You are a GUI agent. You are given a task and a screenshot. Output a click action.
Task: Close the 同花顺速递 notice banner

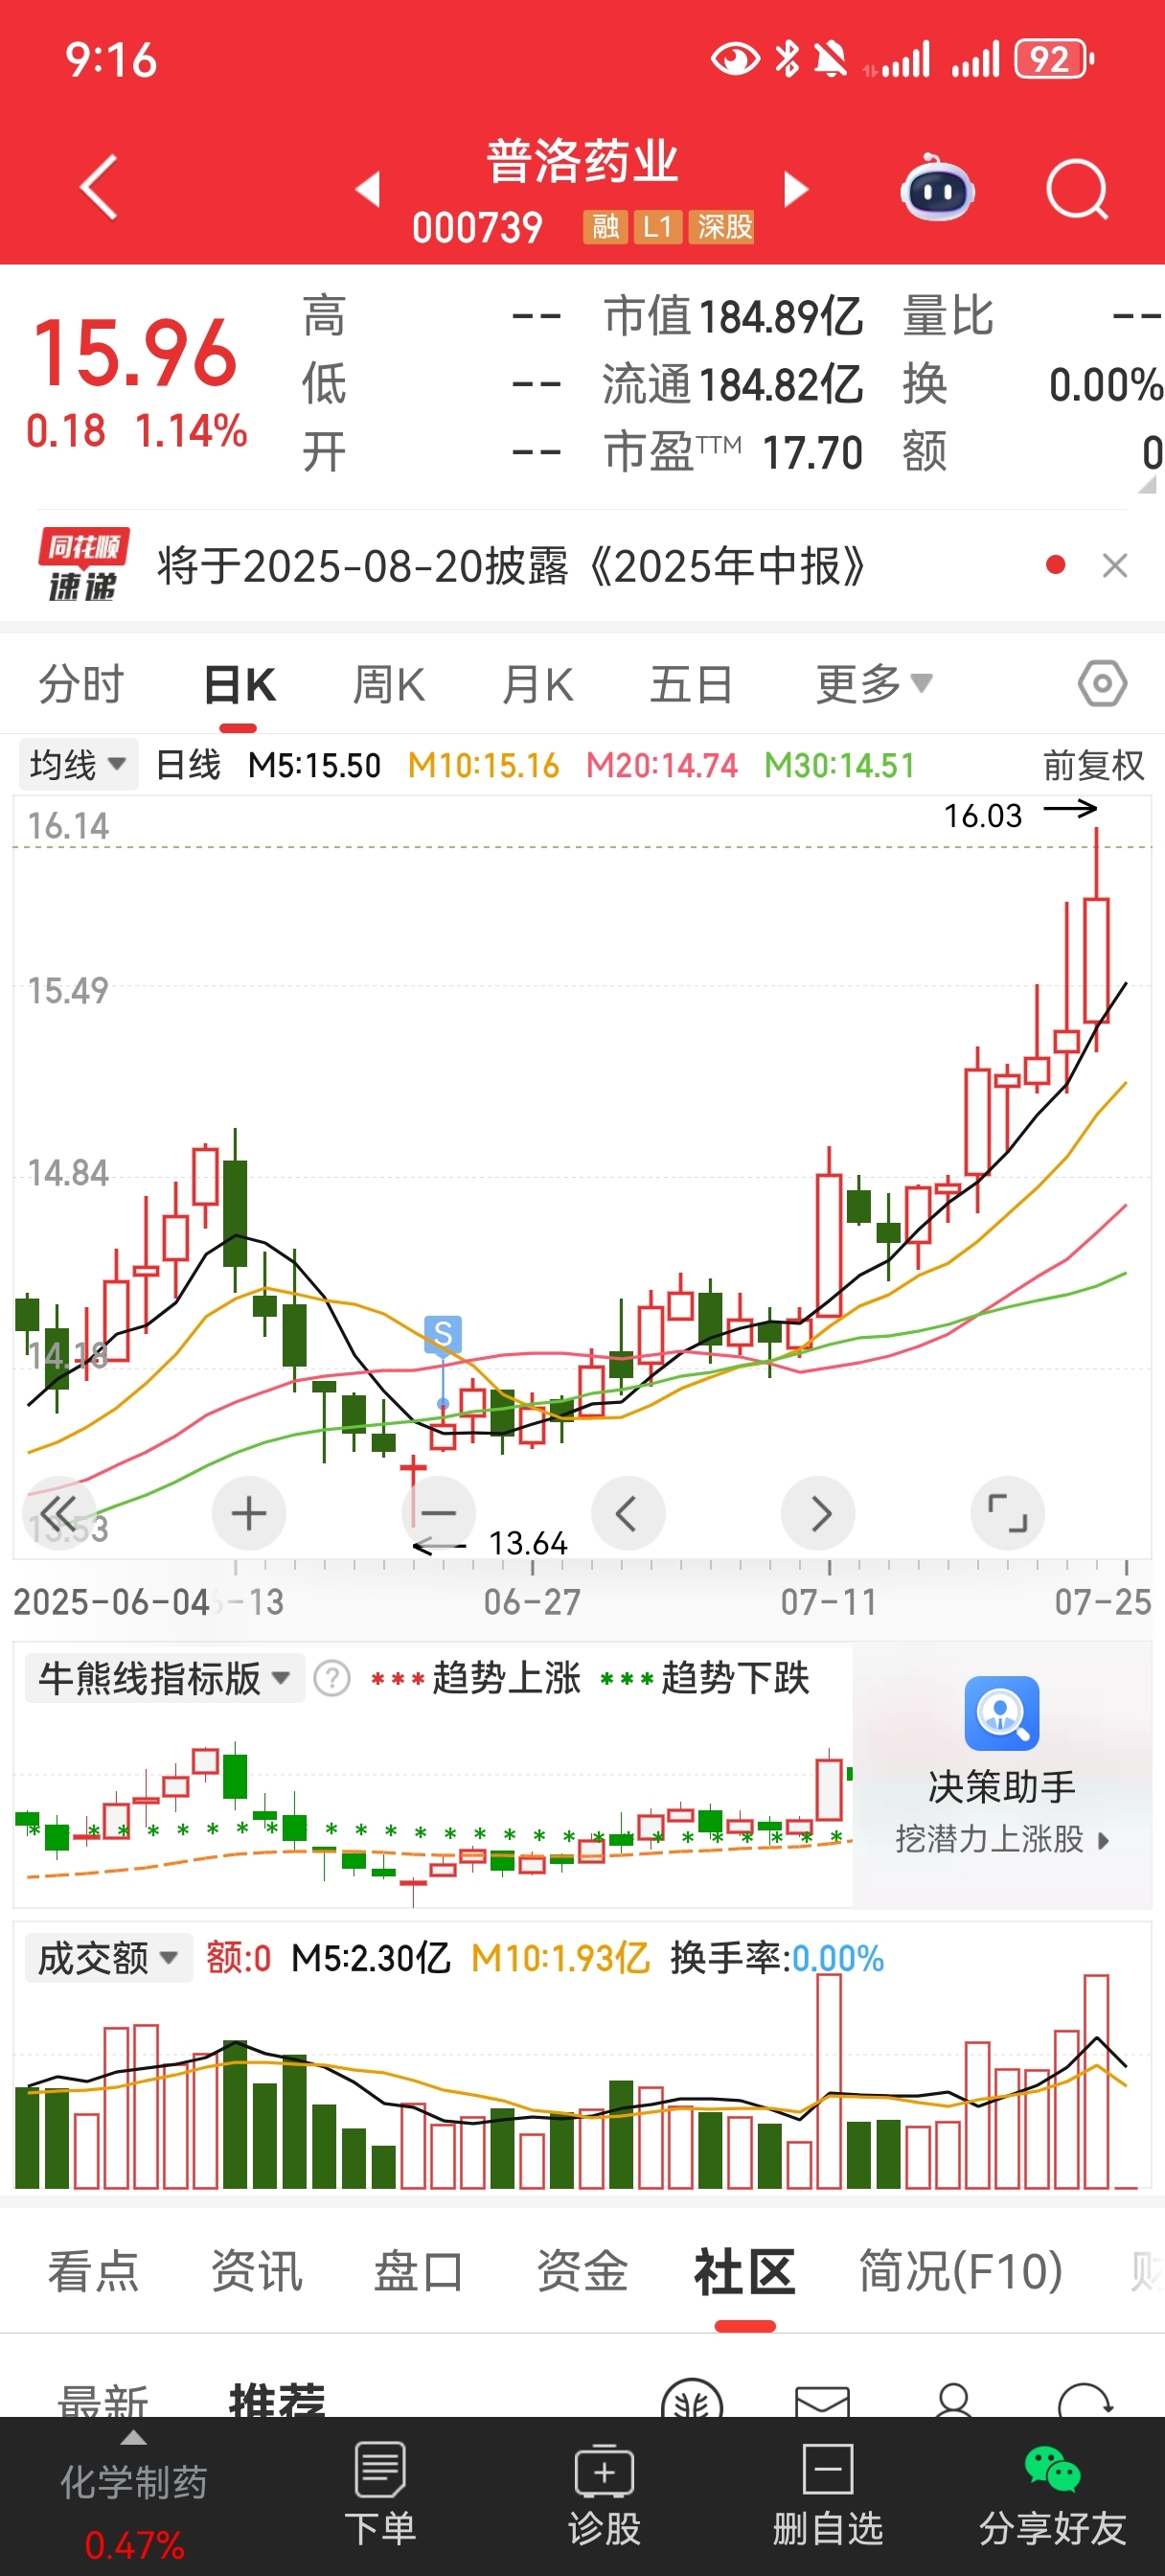(1115, 566)
